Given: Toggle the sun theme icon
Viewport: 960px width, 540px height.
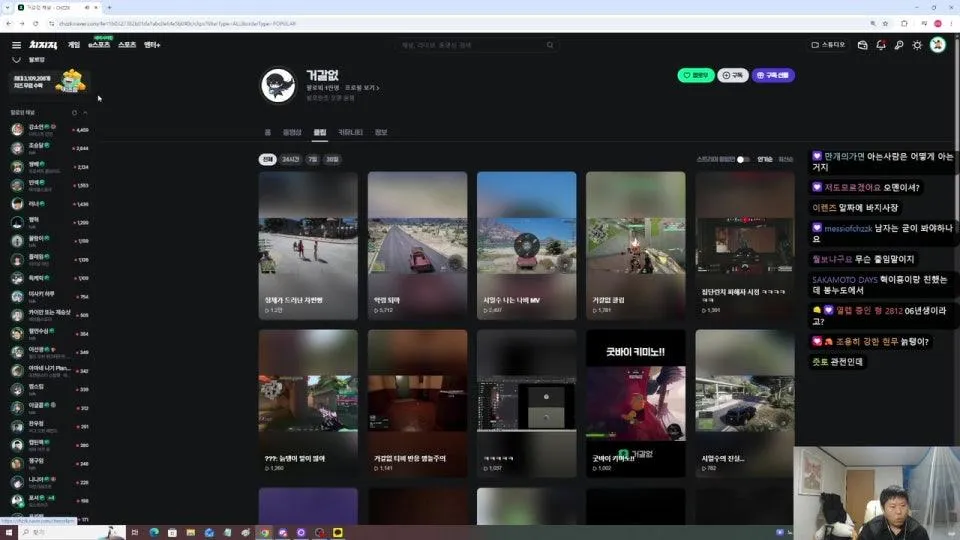Looking at the screenshot, I should [x=917, y=45].
